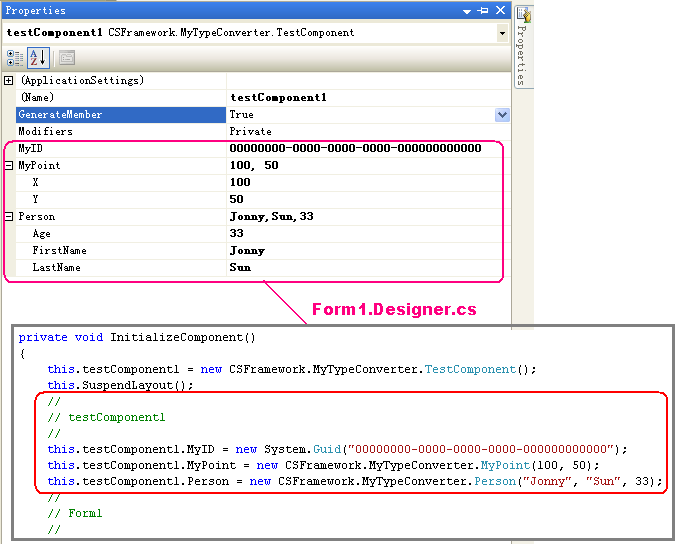The image size is (678, 544).
Task: Select the MyPoint property label
Action: 39,166
